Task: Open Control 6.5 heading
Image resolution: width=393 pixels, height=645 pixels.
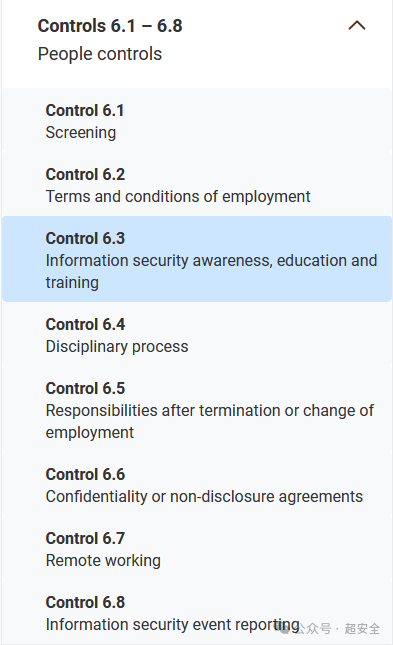Action: [85, 388]
